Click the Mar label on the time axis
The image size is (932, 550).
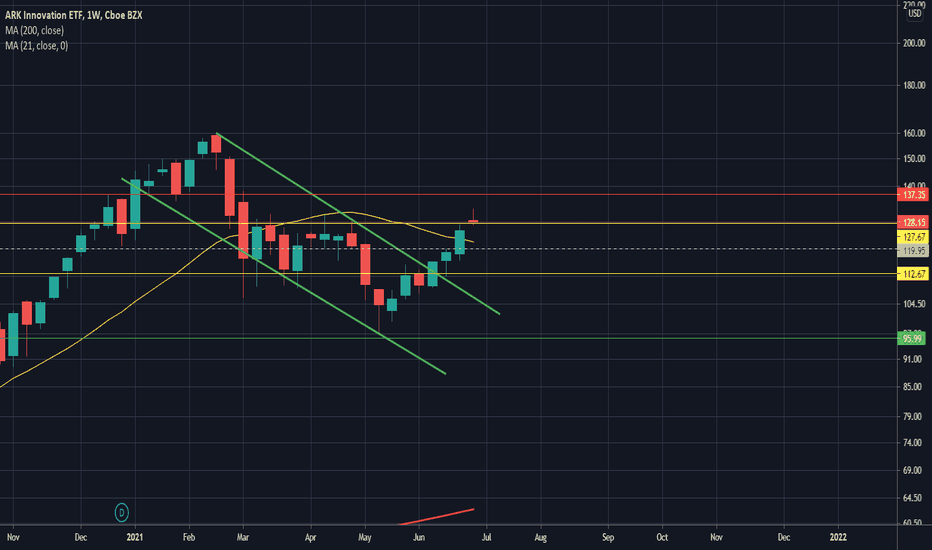pos(243,538)
